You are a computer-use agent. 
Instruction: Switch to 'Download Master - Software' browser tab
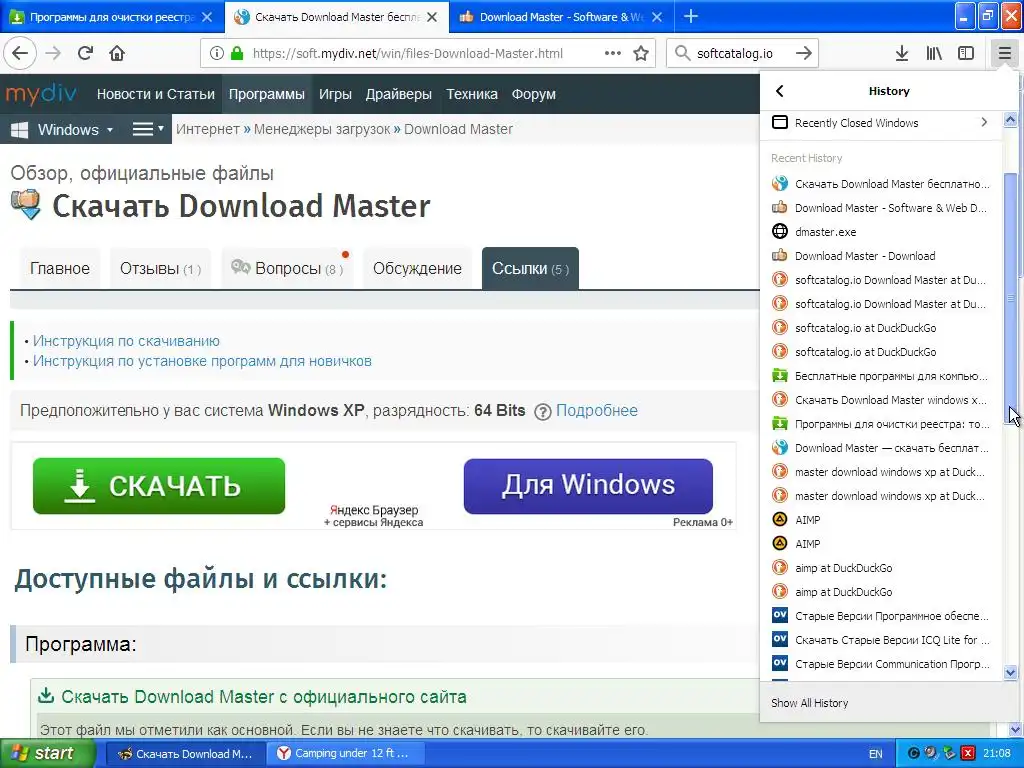[x=560, y=17]
